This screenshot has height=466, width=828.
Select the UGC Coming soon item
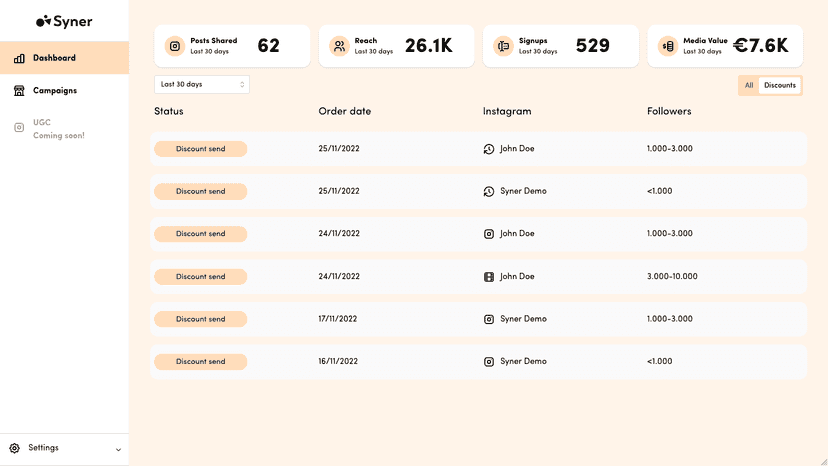64,128
